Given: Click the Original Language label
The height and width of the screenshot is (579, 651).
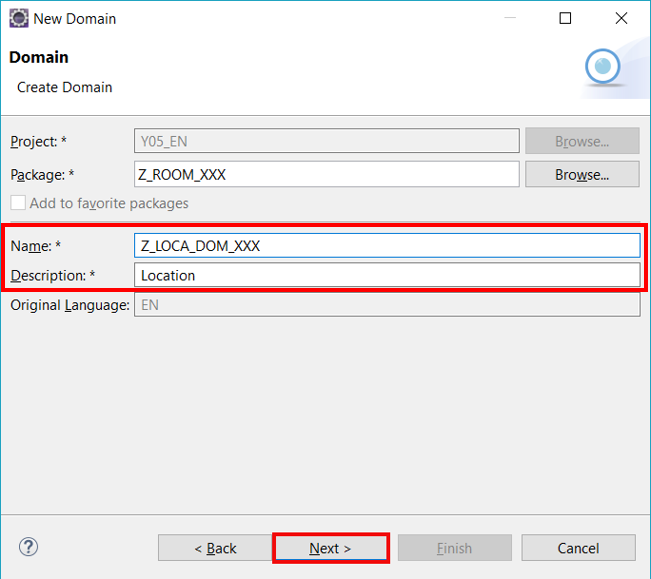Looking at the screenshot, I should [x=70, y=305].
